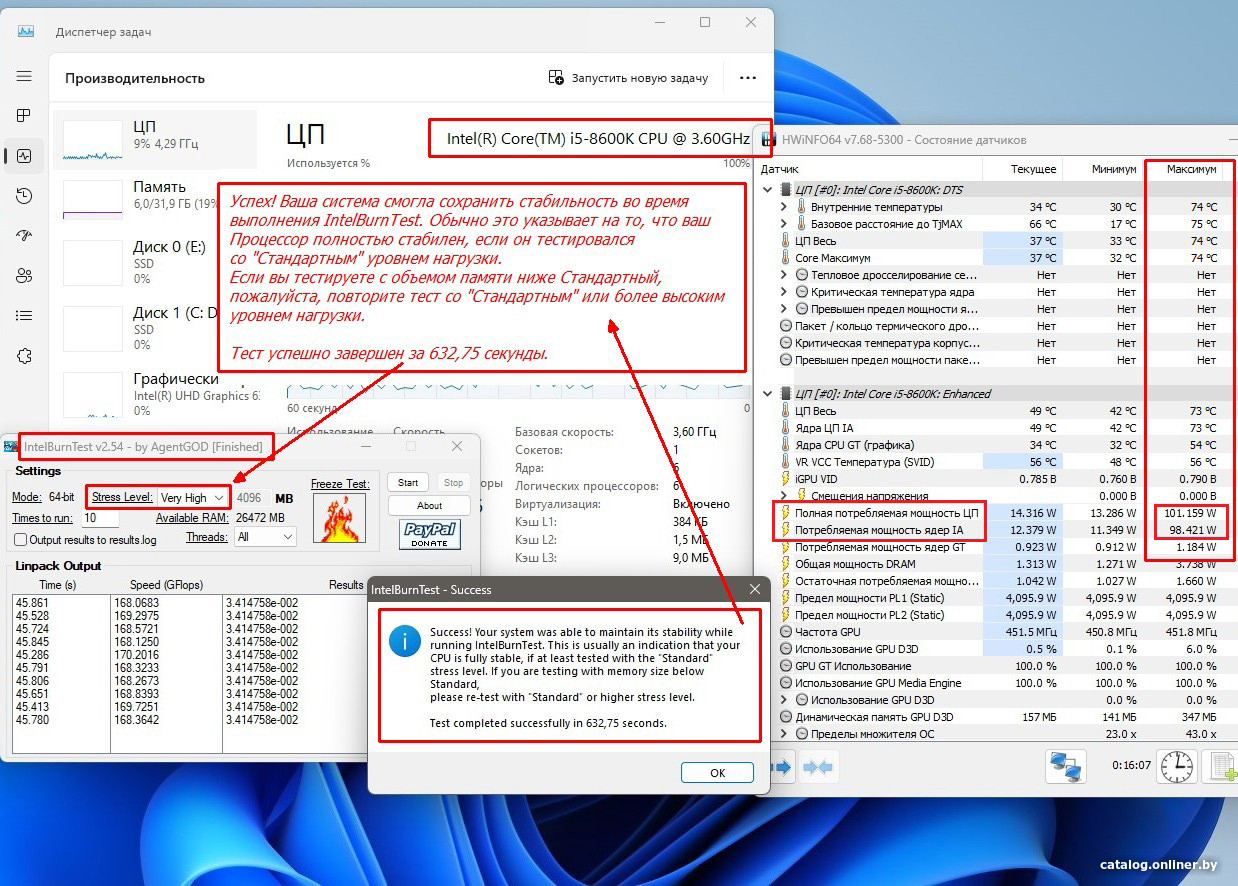
Task: Open App history icon in Task Manager sidebar
Action: (x=24, y=196)
